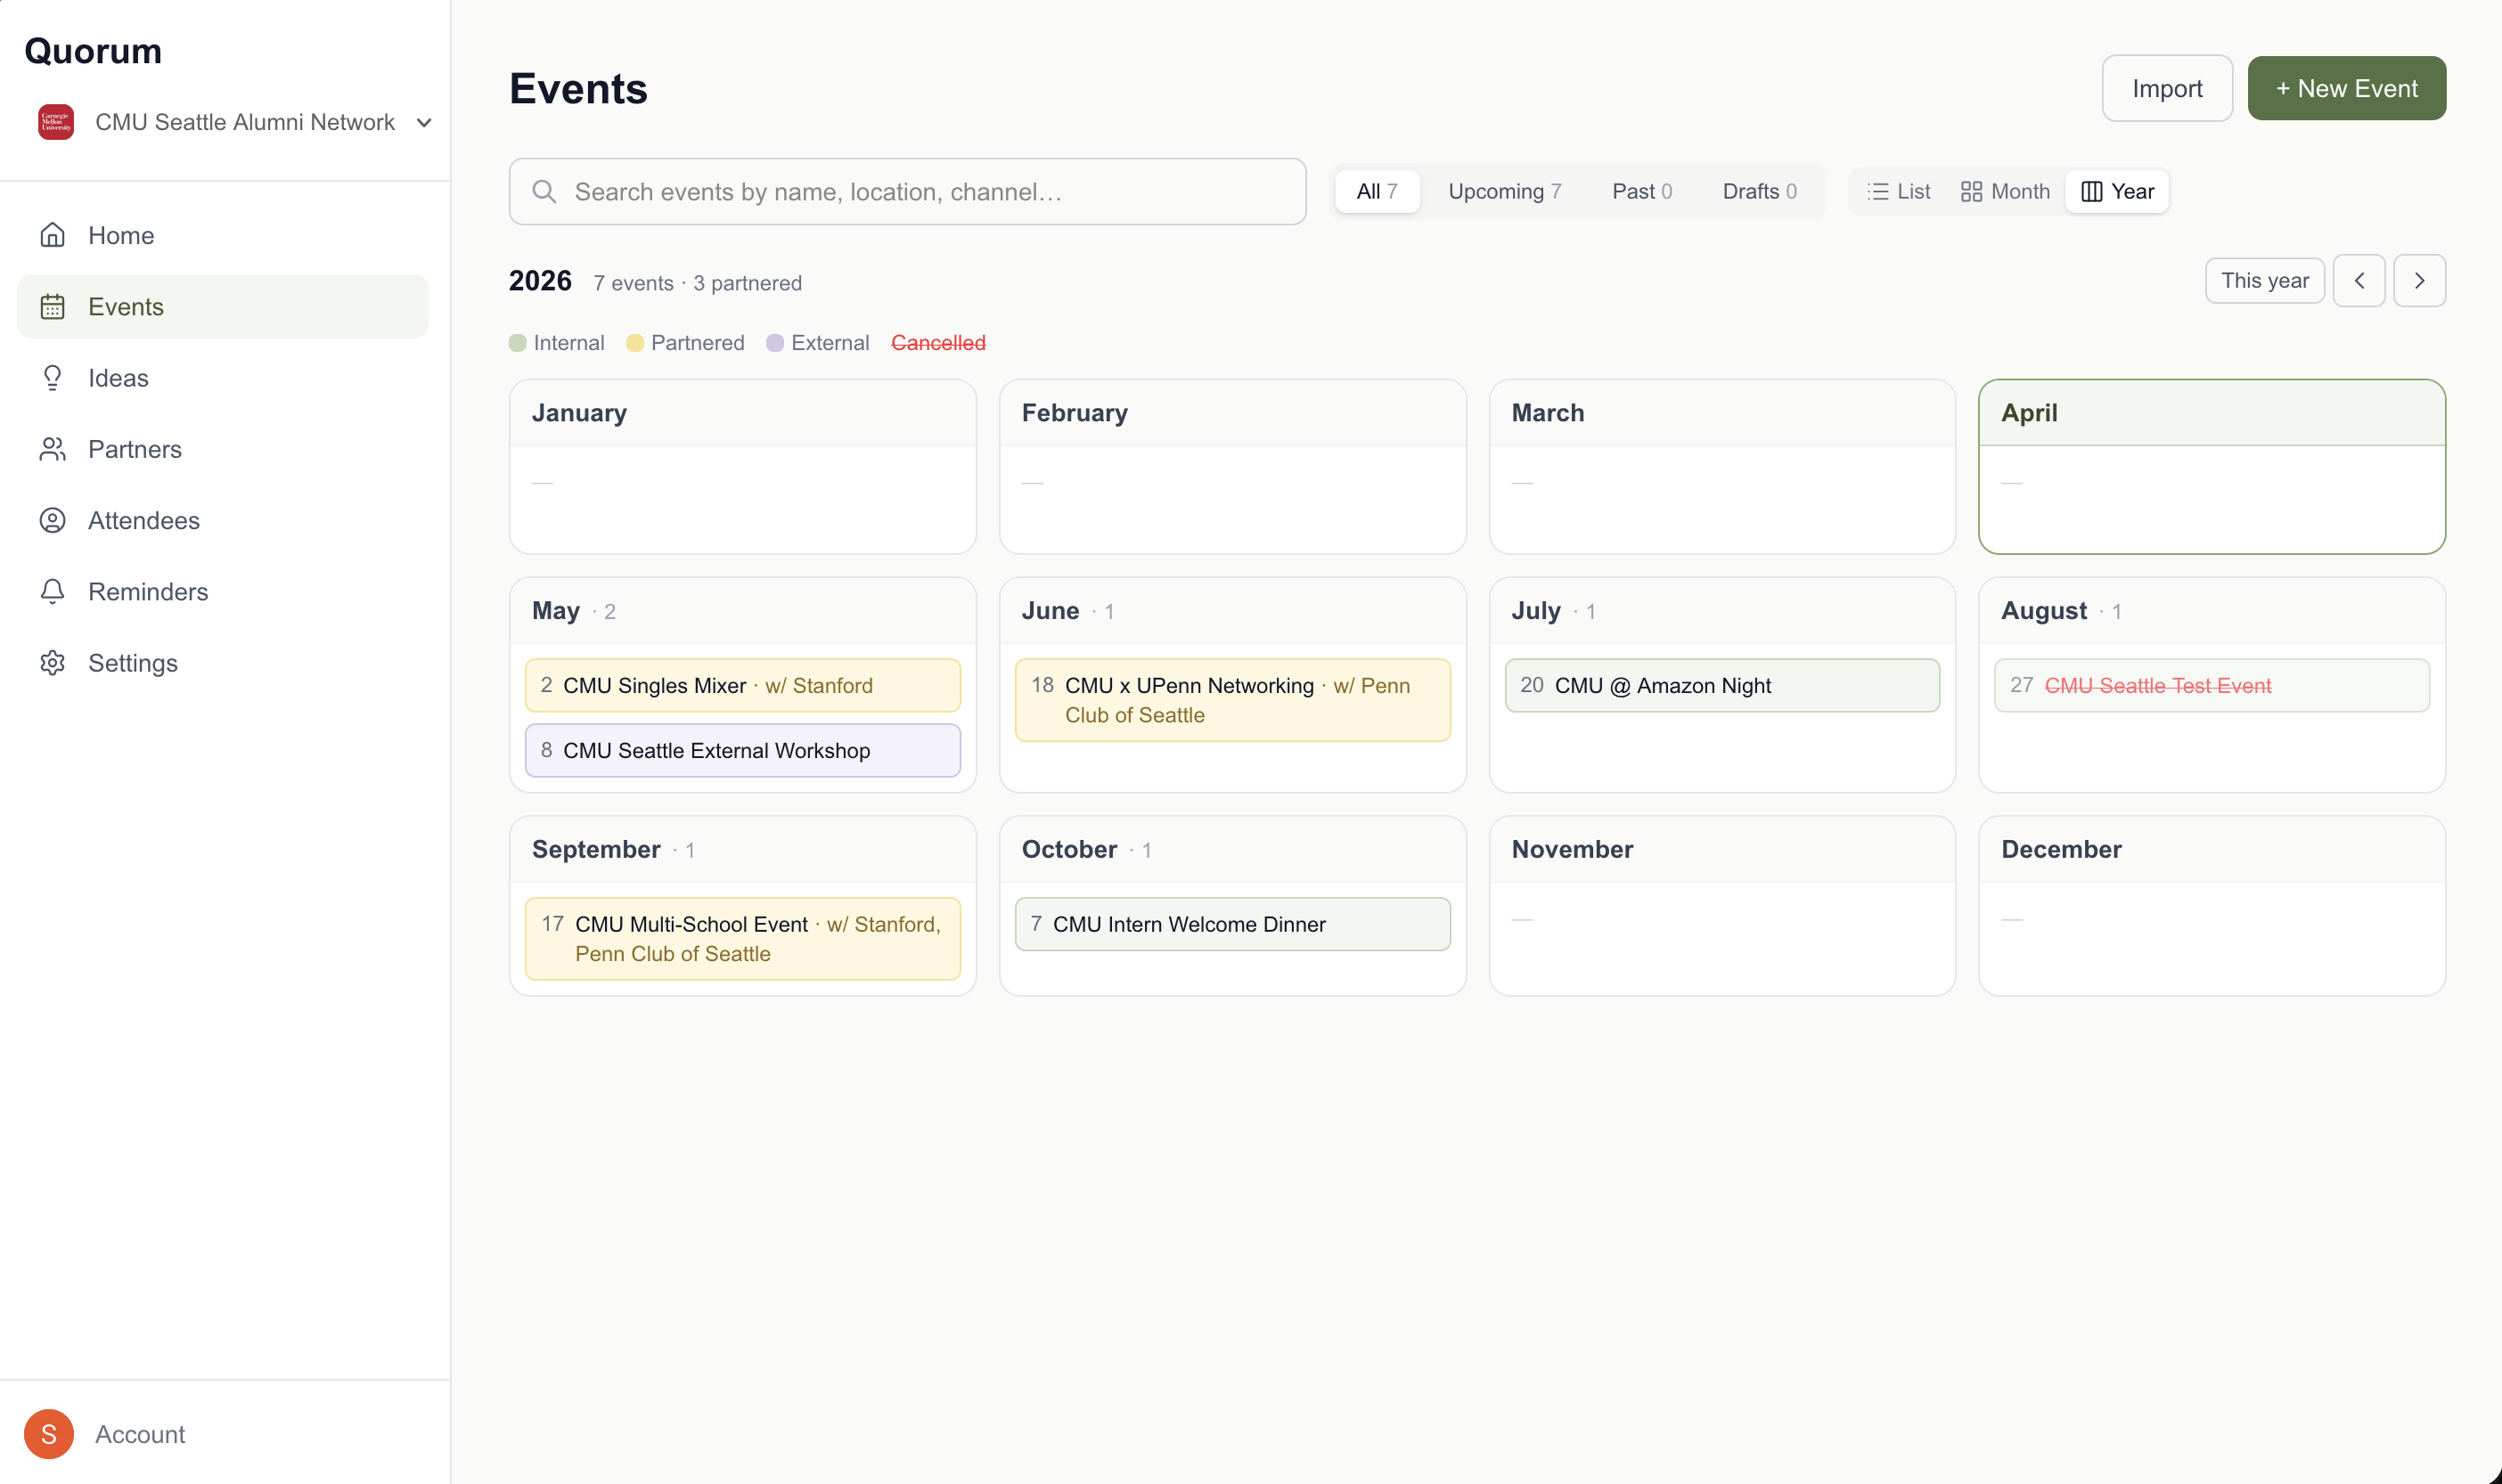
Task: Click the previous year chevron
Action: click(2360, 280)
